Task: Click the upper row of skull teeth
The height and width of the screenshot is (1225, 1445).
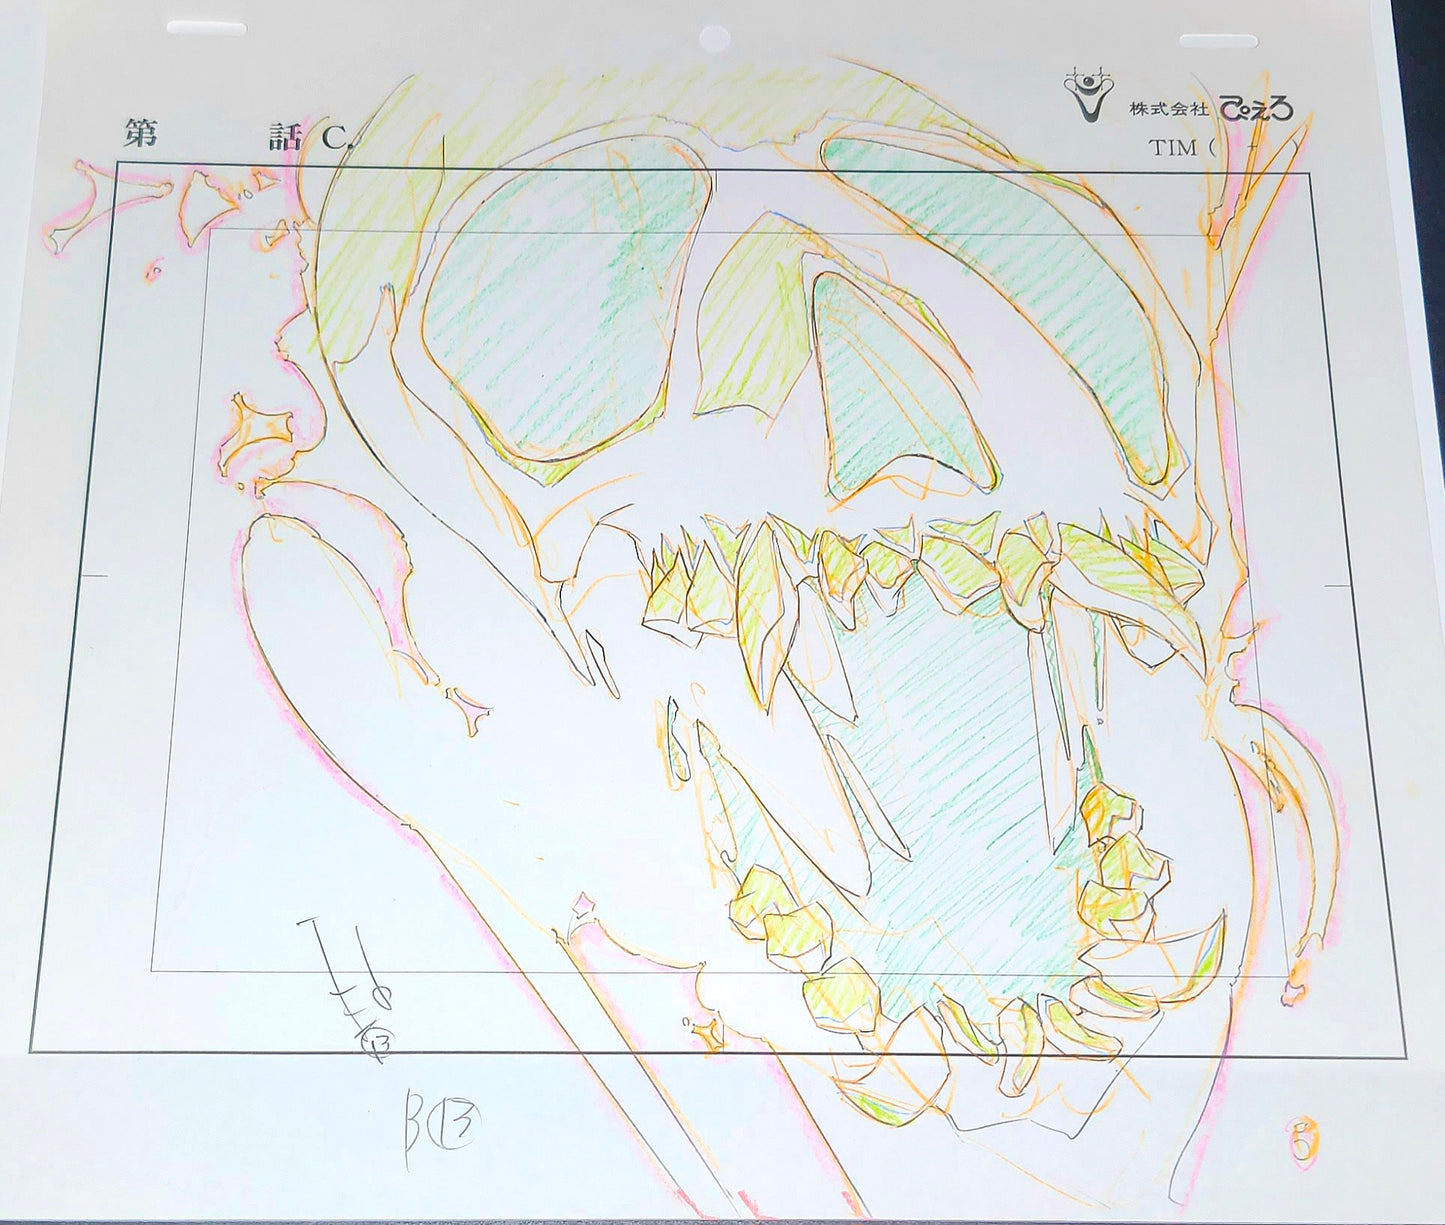Action: [x=880, y=560]
